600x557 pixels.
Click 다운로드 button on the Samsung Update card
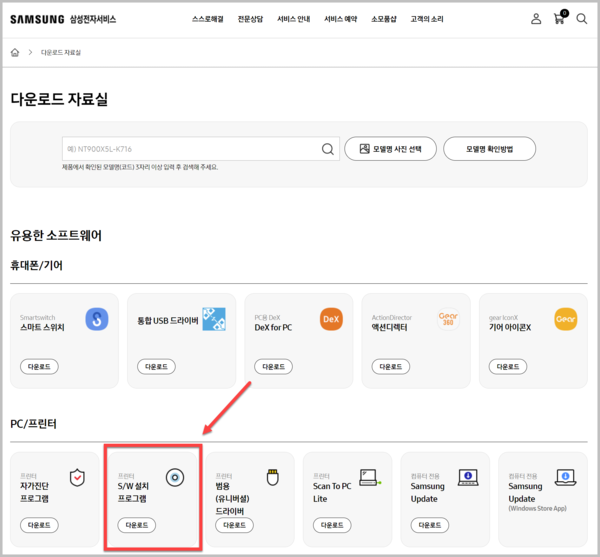(430, 525)
